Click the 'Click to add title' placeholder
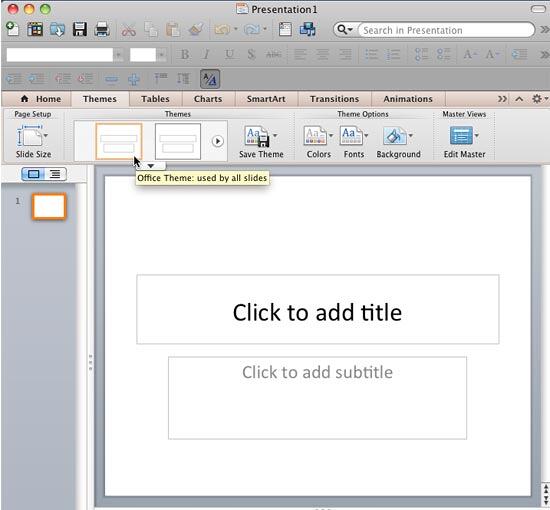This screenshot has height=510, width=550. (317, 309)
